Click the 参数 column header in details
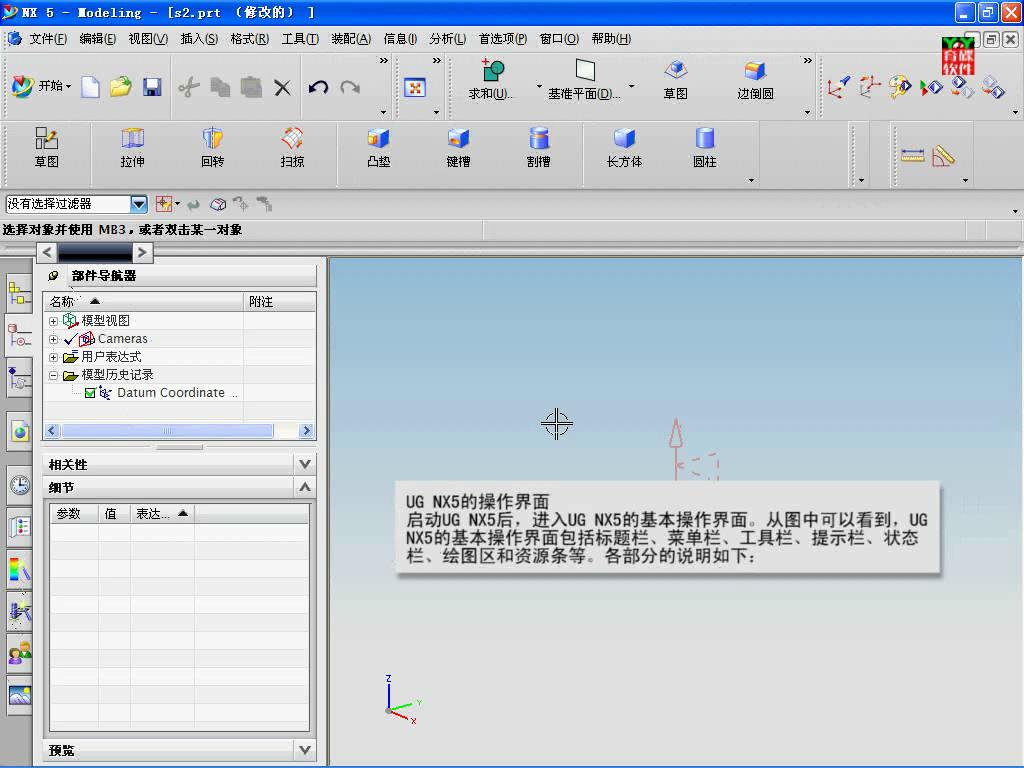1024x768 pixels. click(x=74, y=514)
